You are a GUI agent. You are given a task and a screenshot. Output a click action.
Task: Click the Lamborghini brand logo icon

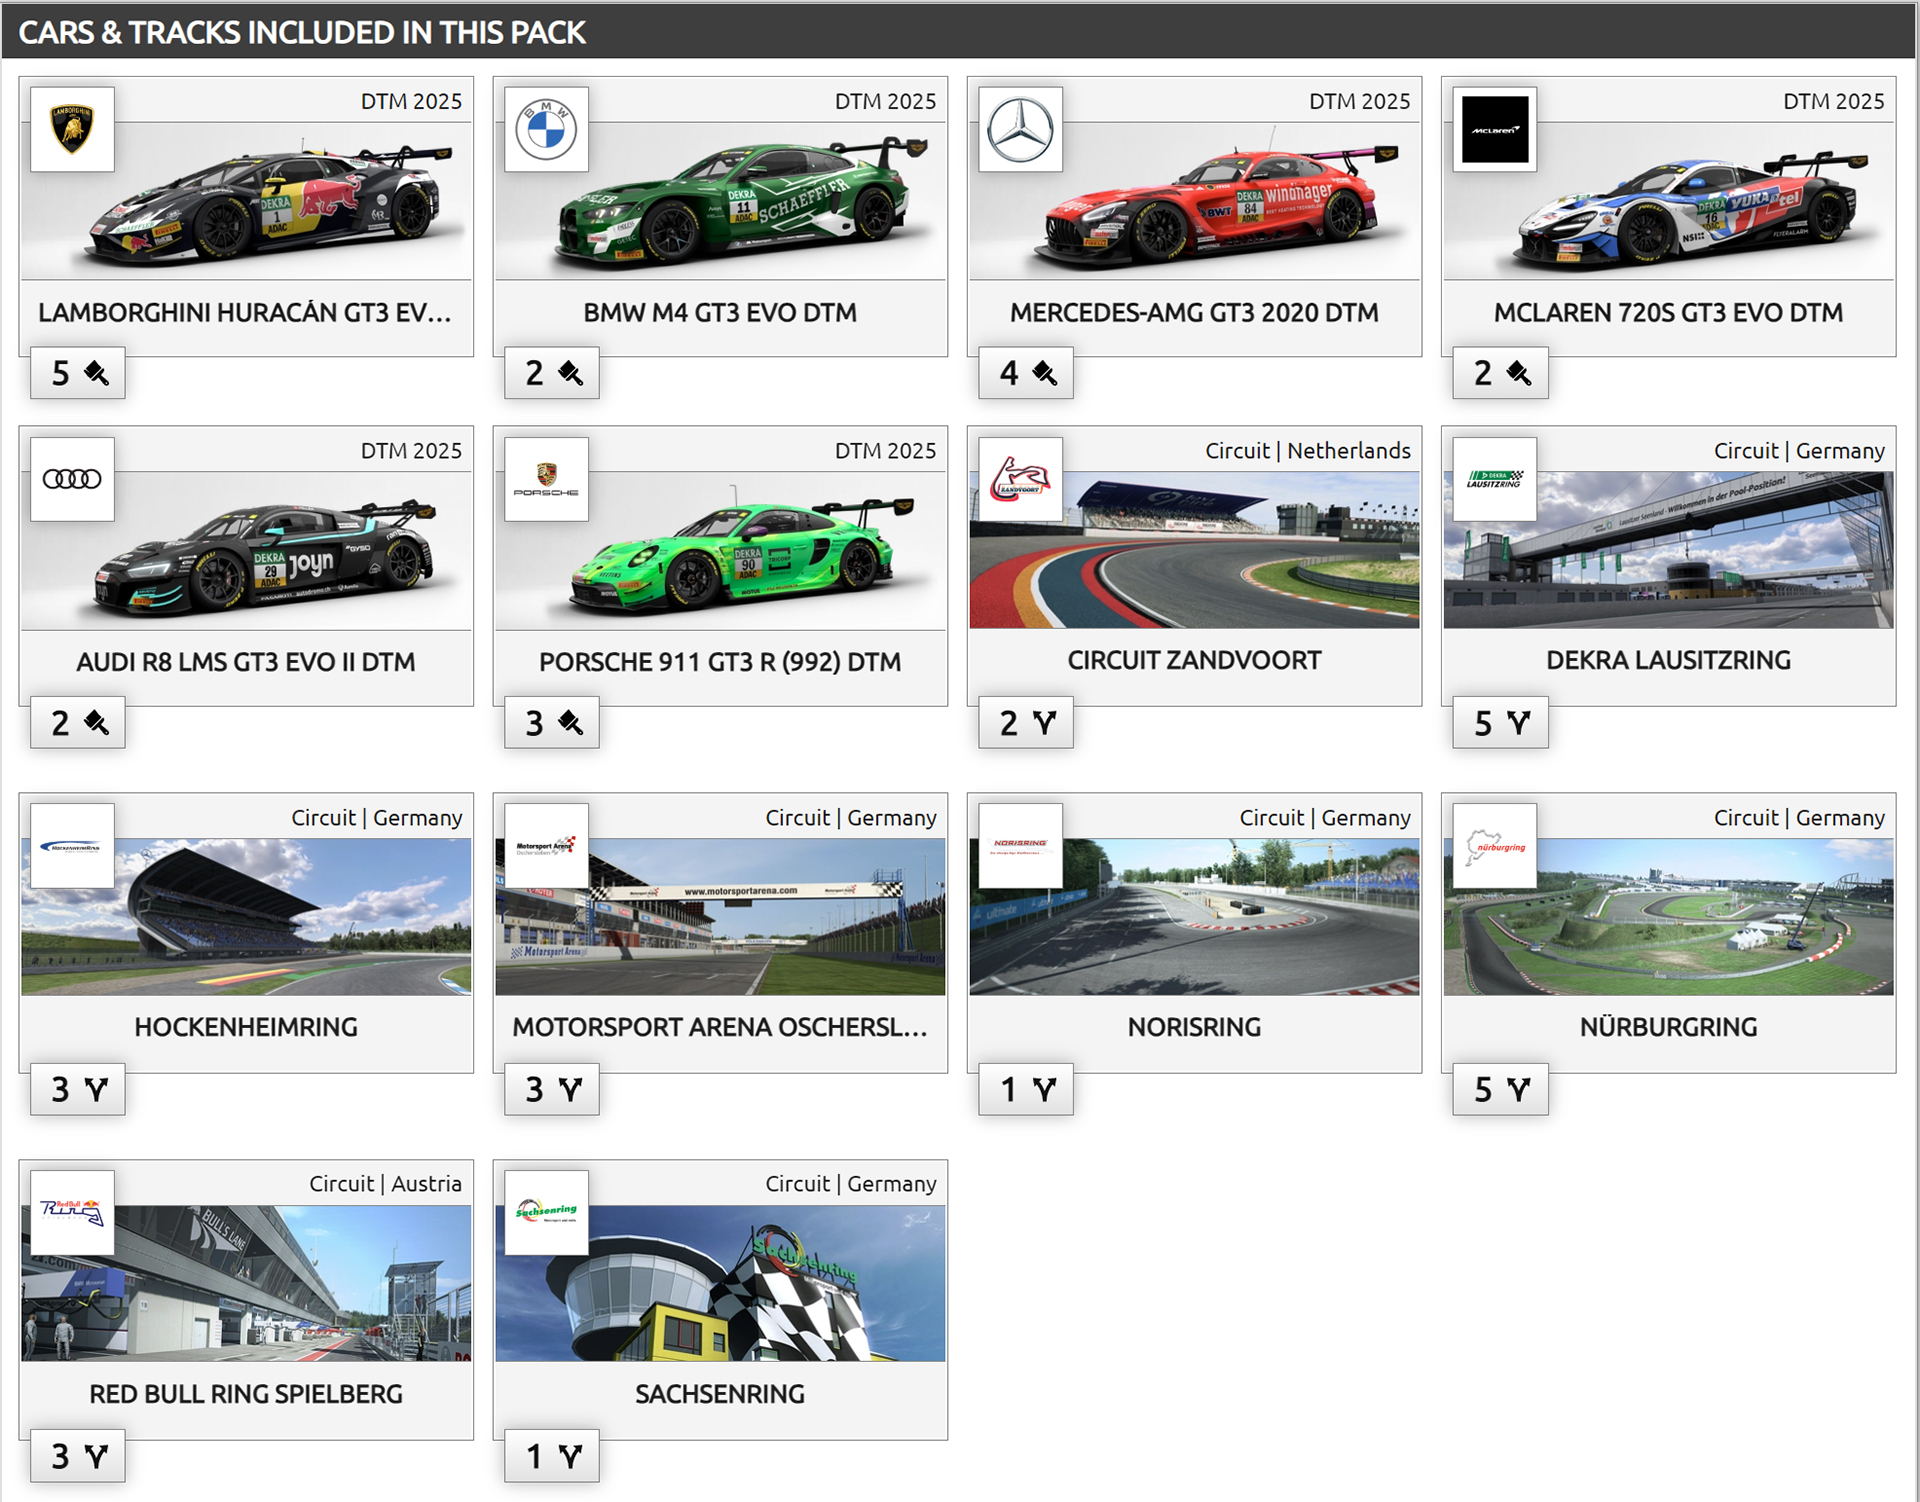72,130
